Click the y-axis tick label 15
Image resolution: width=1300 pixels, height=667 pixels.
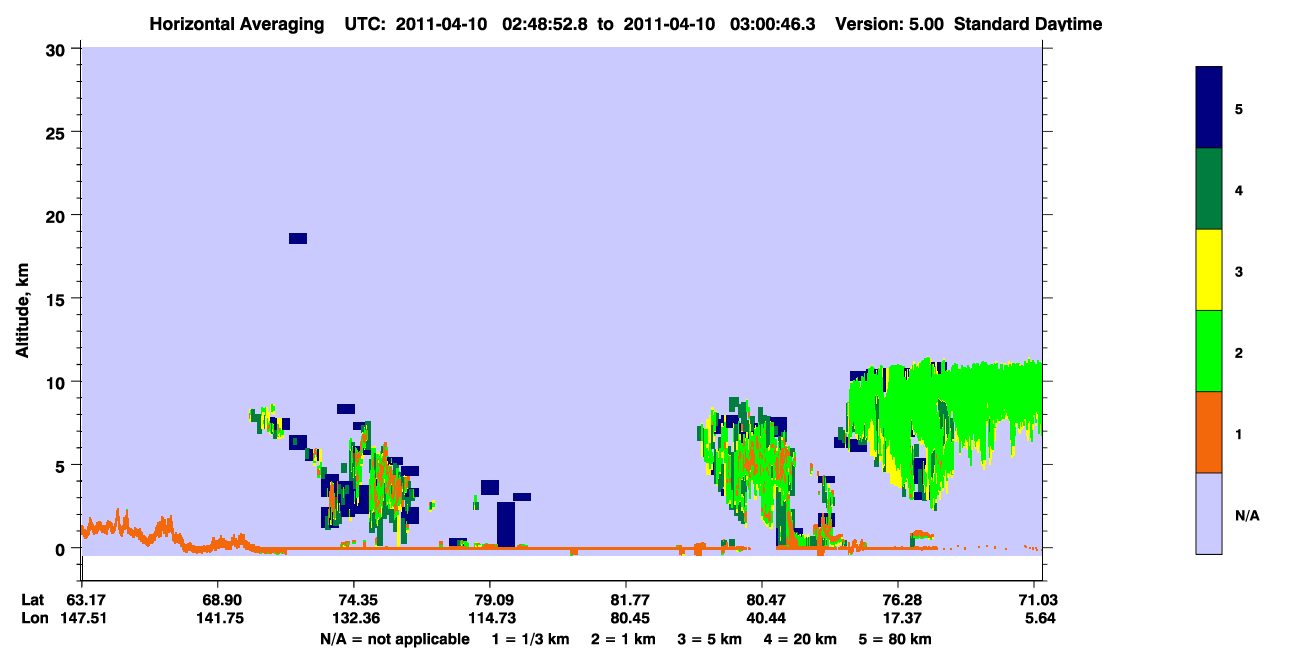tap(58, 299)
